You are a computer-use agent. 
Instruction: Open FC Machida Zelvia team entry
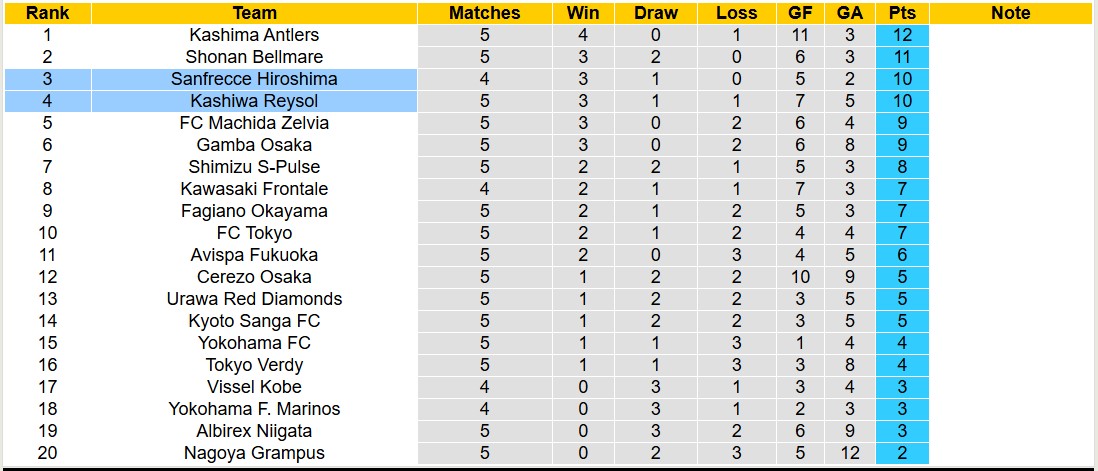(x=254, y=123)
